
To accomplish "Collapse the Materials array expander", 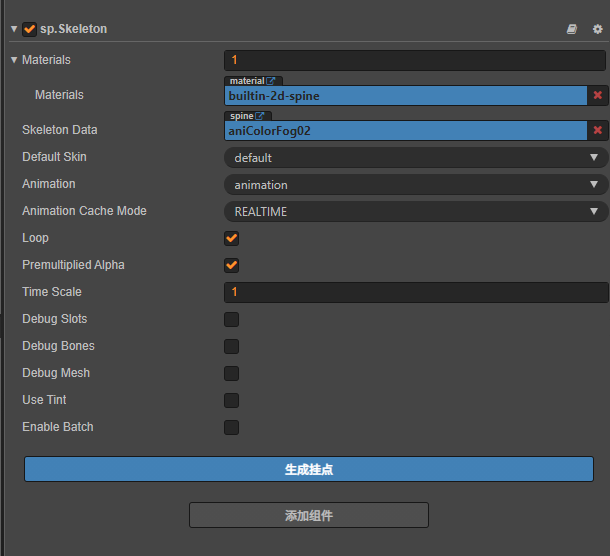I will tap(14, 60).
